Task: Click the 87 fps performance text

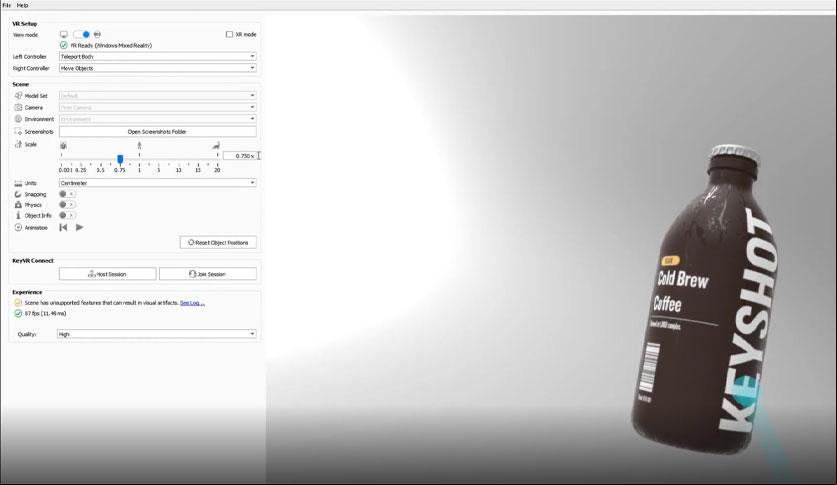Action: pos(45,313)
